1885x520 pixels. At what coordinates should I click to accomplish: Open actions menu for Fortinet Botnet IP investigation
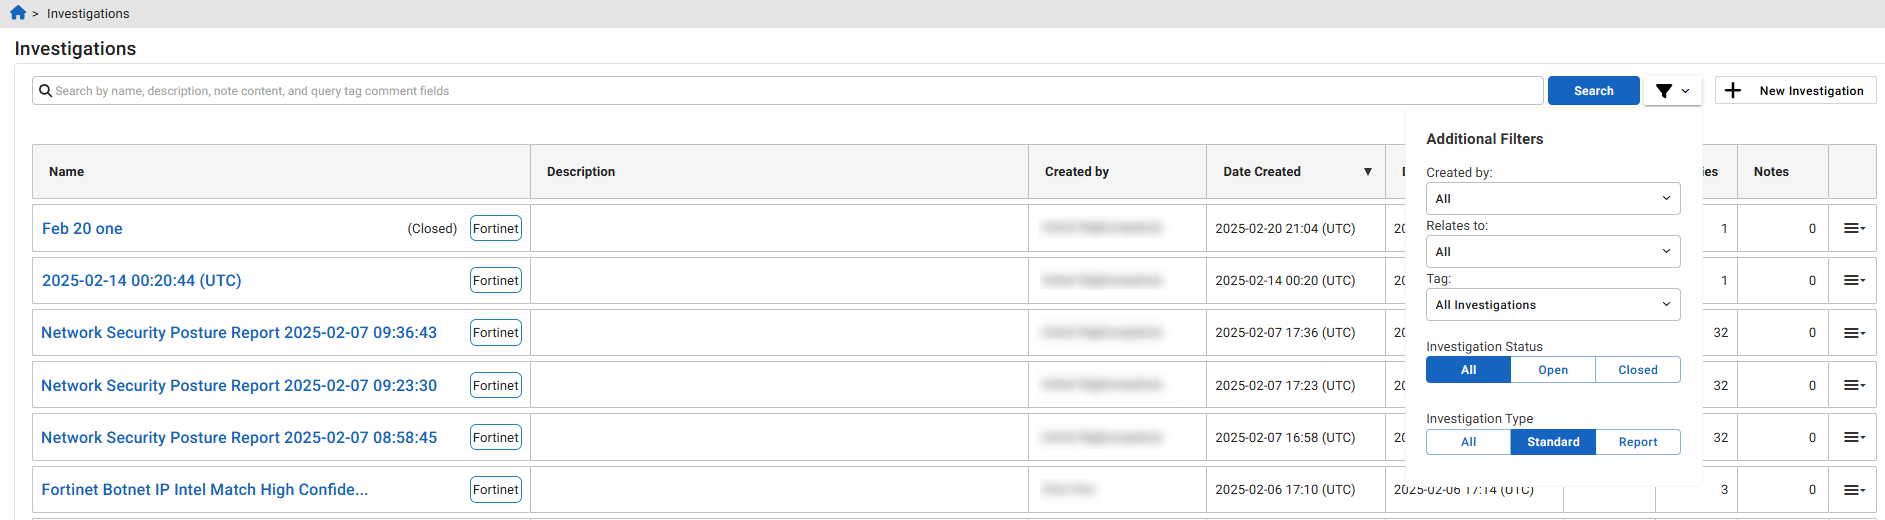coord(1853,490)
